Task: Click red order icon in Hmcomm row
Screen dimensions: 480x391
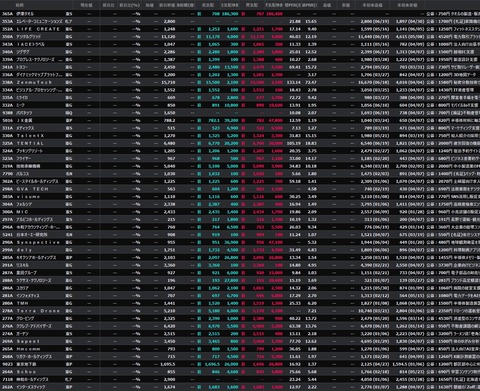Action: [243, 349]
